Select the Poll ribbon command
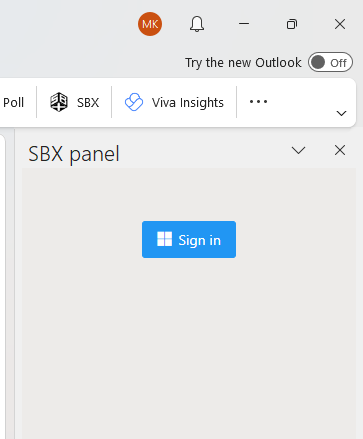363x439 pixels. point(13,102)
